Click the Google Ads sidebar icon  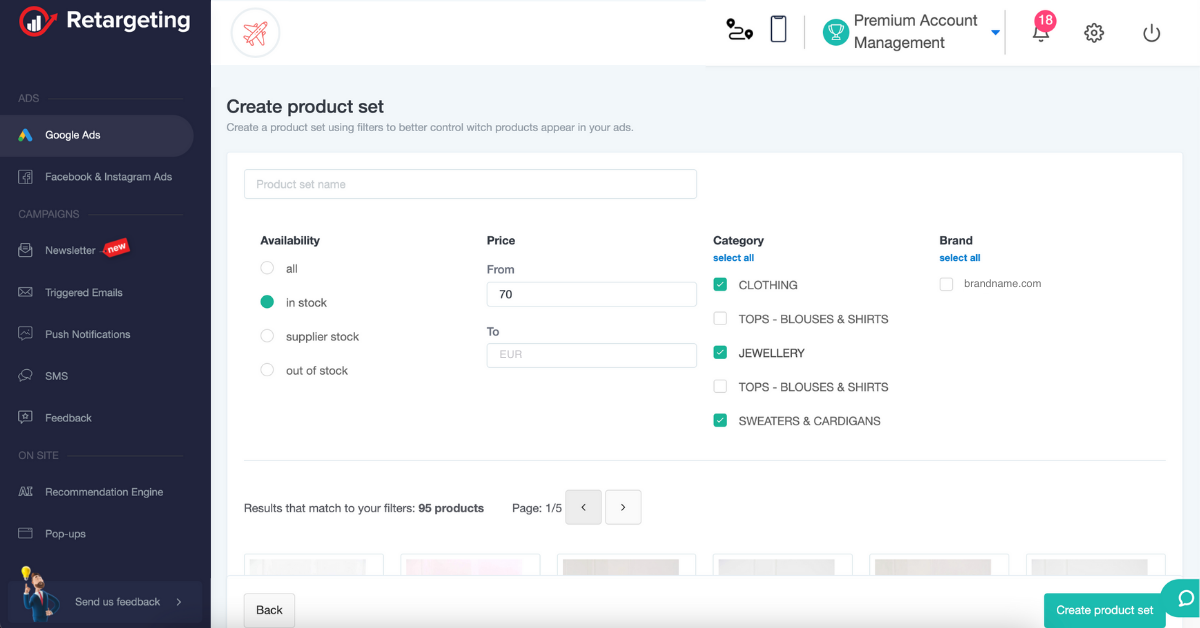tap(26, 135)
